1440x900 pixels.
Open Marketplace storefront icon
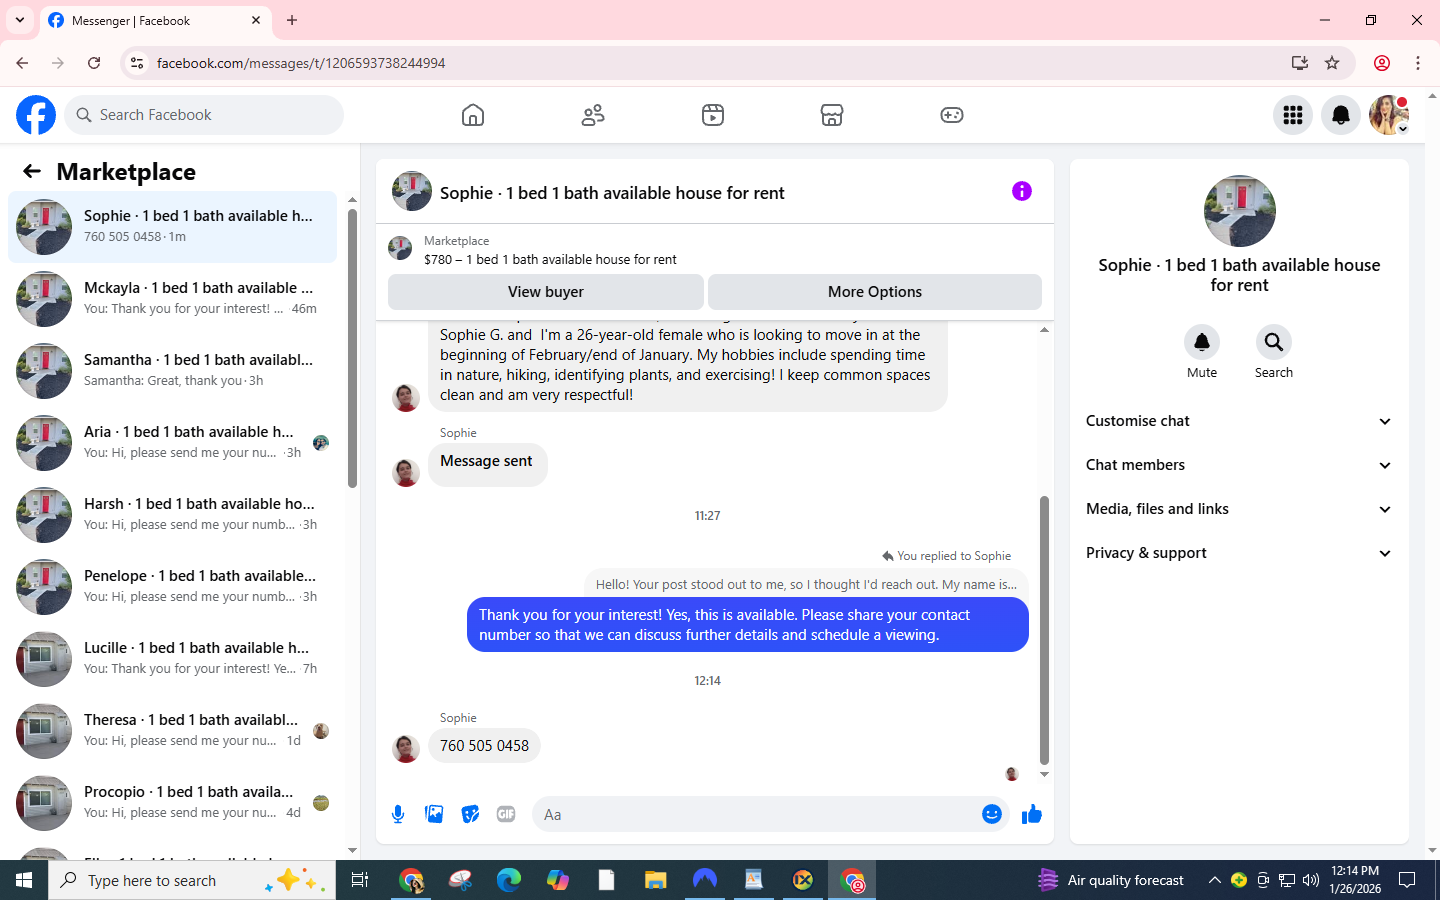tap(832, 115)
